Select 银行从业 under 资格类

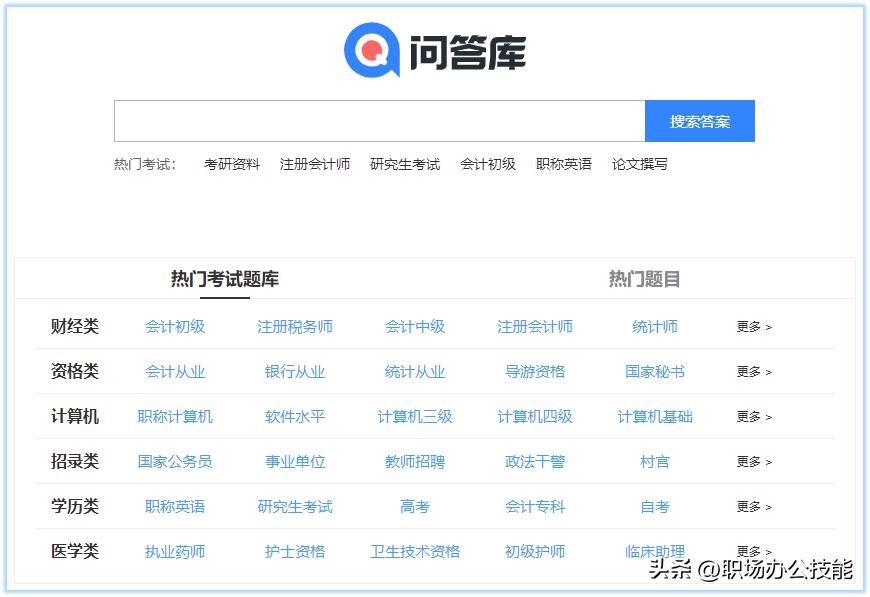coord(293,371)
